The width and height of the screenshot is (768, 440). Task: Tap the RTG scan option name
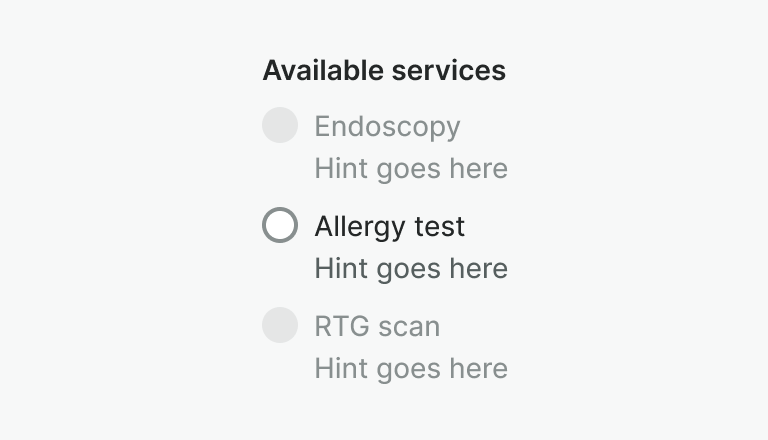coord(377,326)
